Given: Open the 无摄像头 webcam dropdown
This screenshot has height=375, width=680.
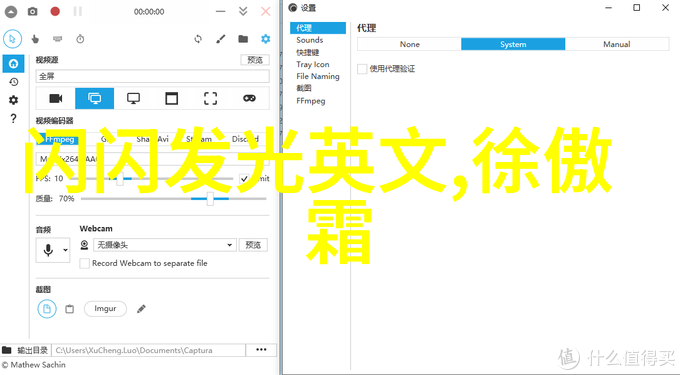Looking at the screenshot, I should (x=165, y=245).
